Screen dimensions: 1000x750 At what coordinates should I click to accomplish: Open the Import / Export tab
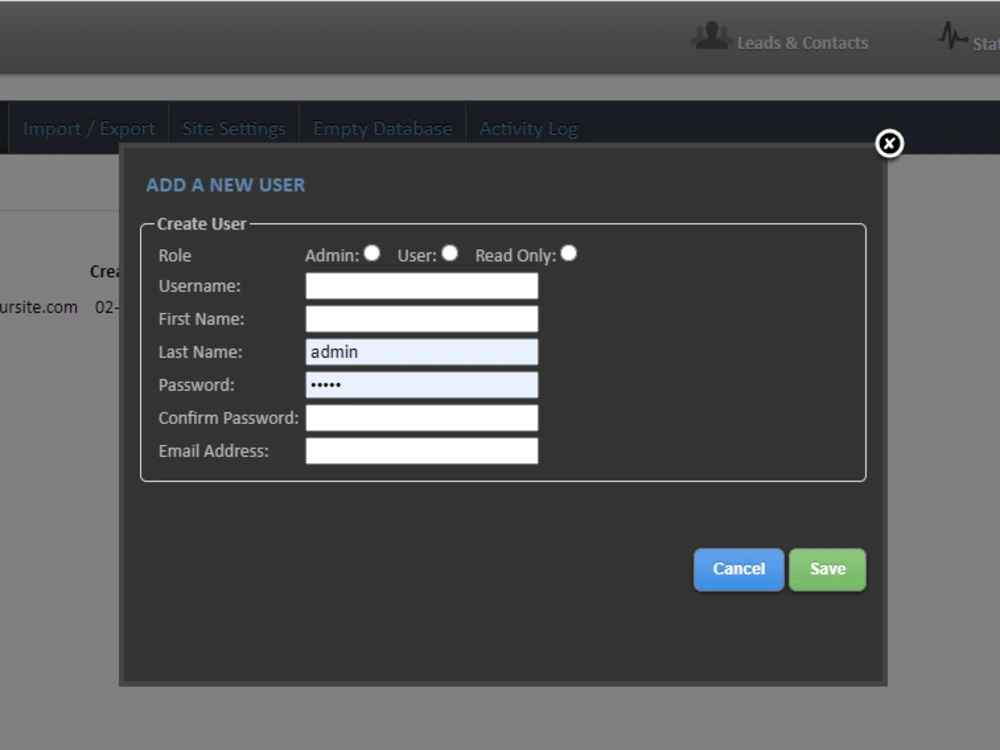point(89,128)
